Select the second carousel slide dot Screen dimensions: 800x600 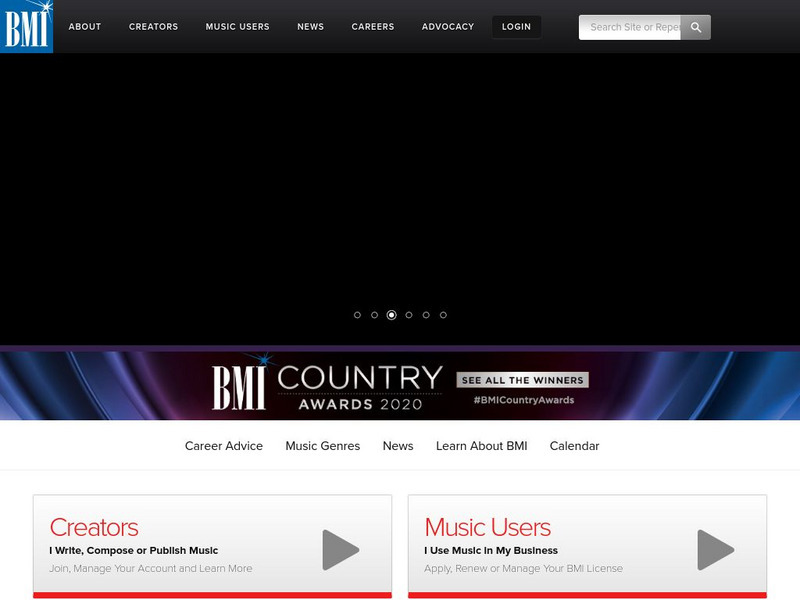pos(374,315)
